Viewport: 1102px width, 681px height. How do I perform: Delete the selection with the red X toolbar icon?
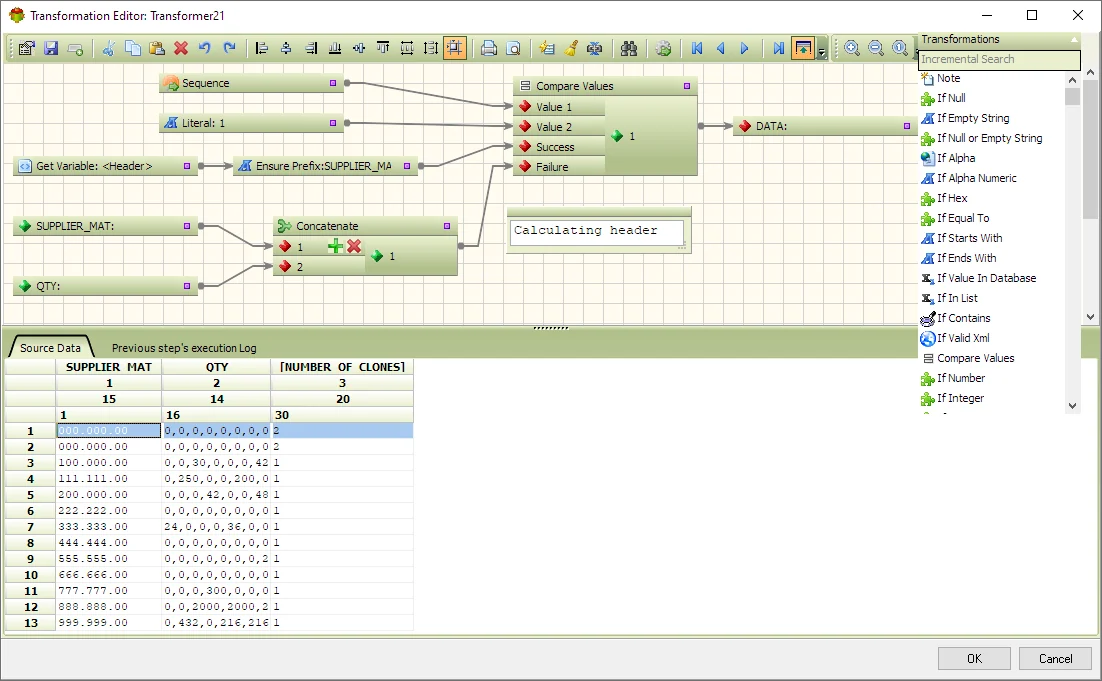tap(181, 48)
